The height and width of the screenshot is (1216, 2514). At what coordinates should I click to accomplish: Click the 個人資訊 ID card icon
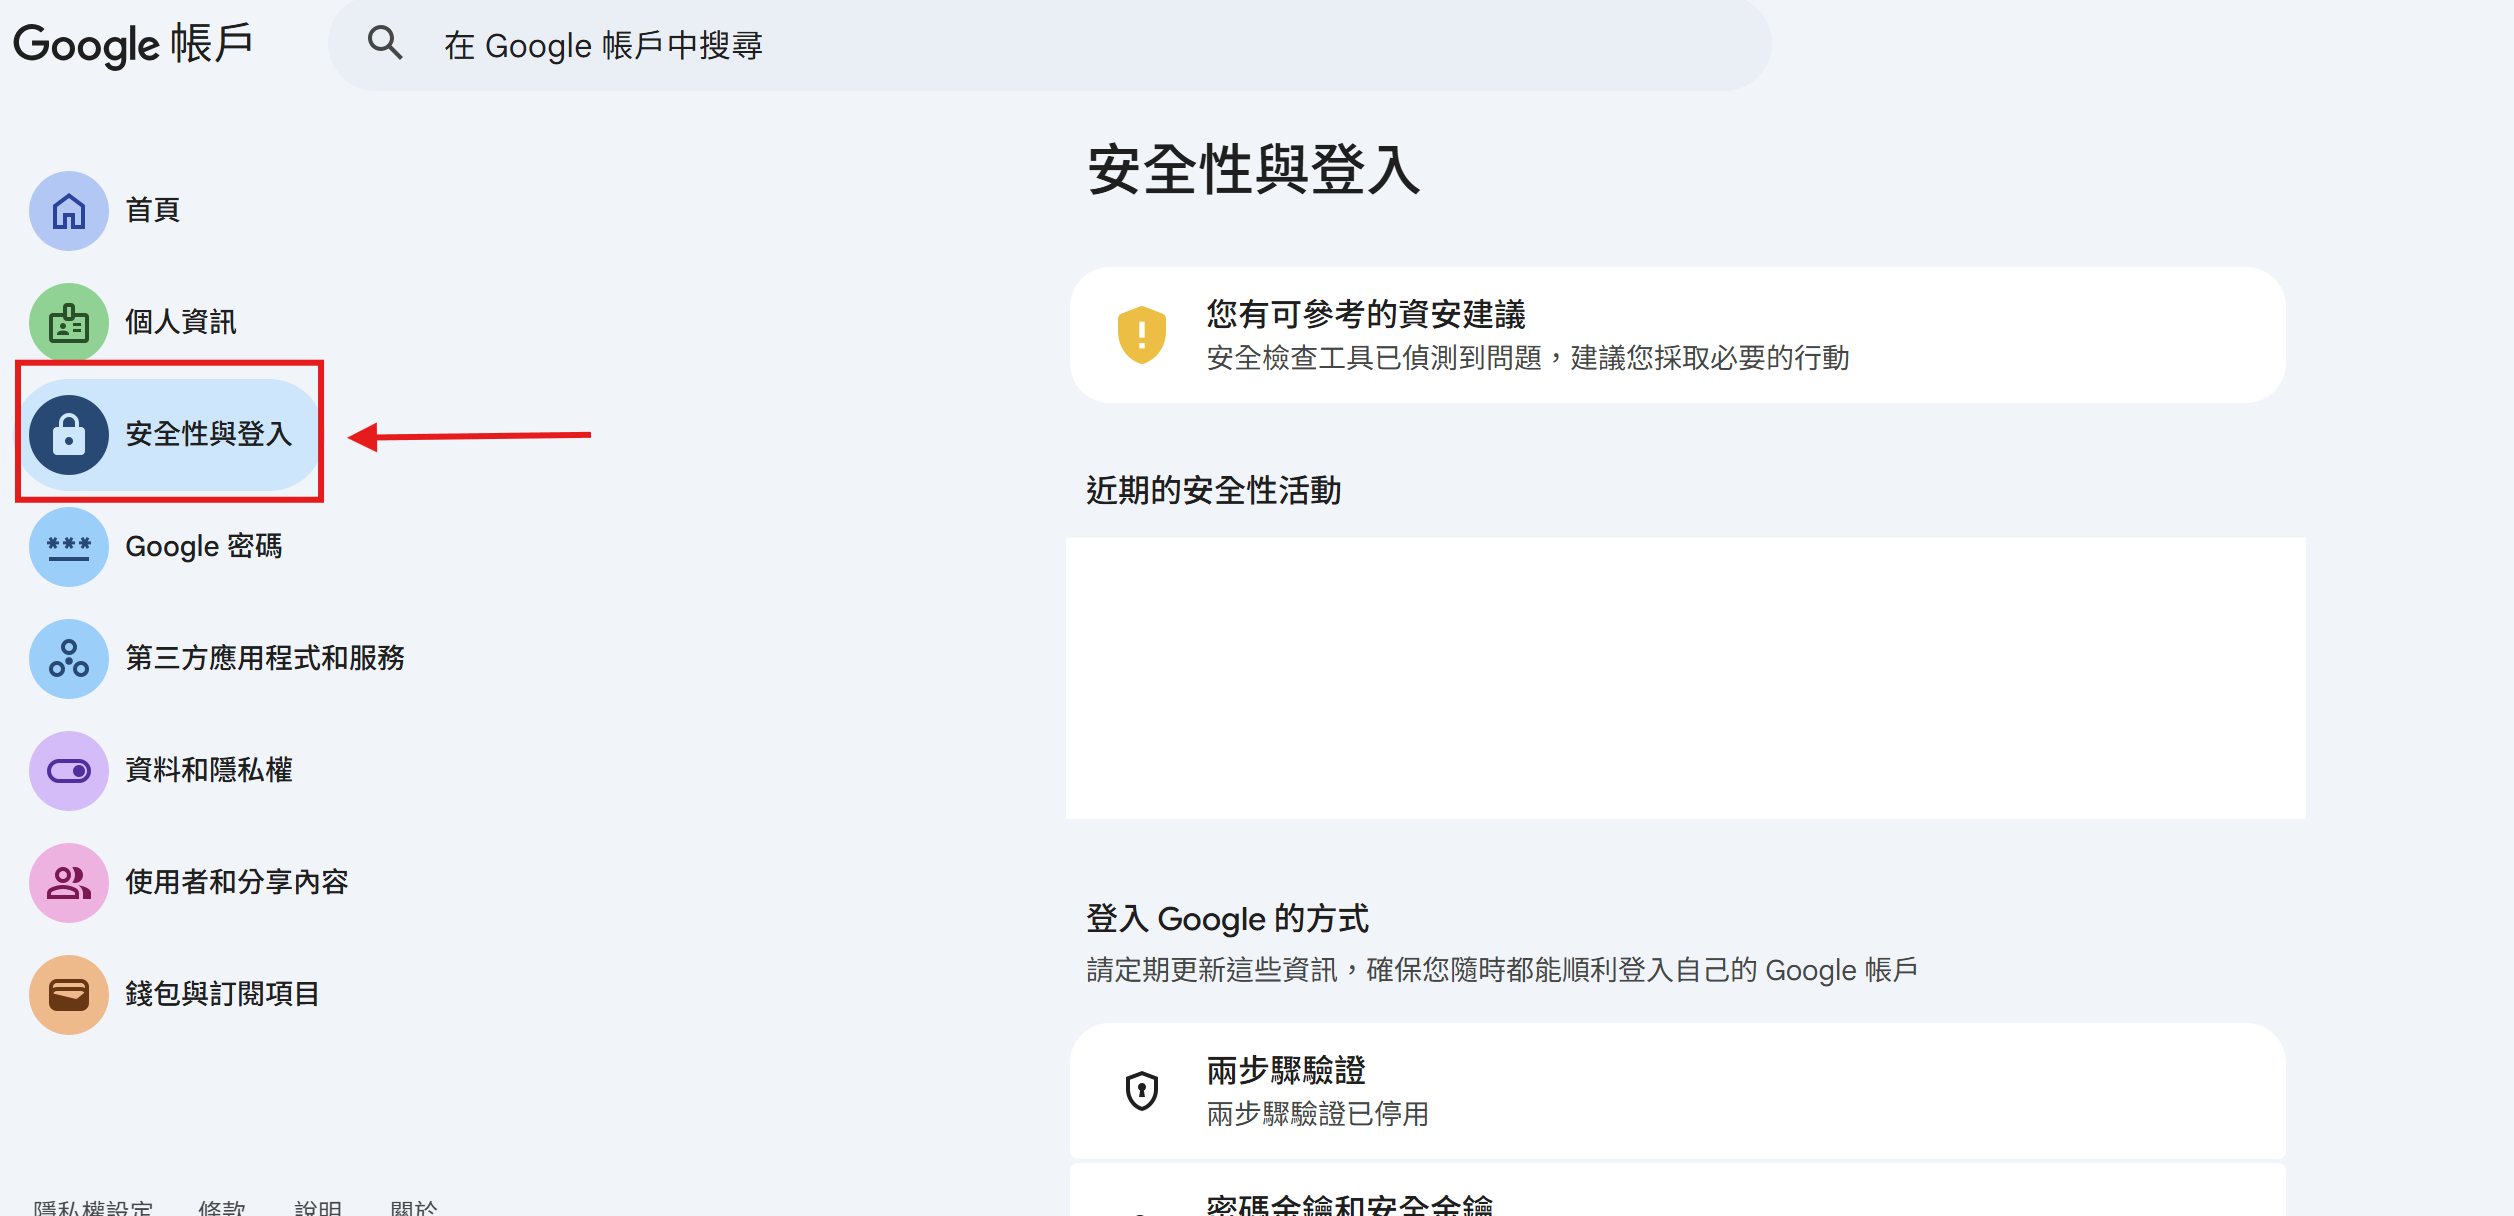tap(68, 323)
